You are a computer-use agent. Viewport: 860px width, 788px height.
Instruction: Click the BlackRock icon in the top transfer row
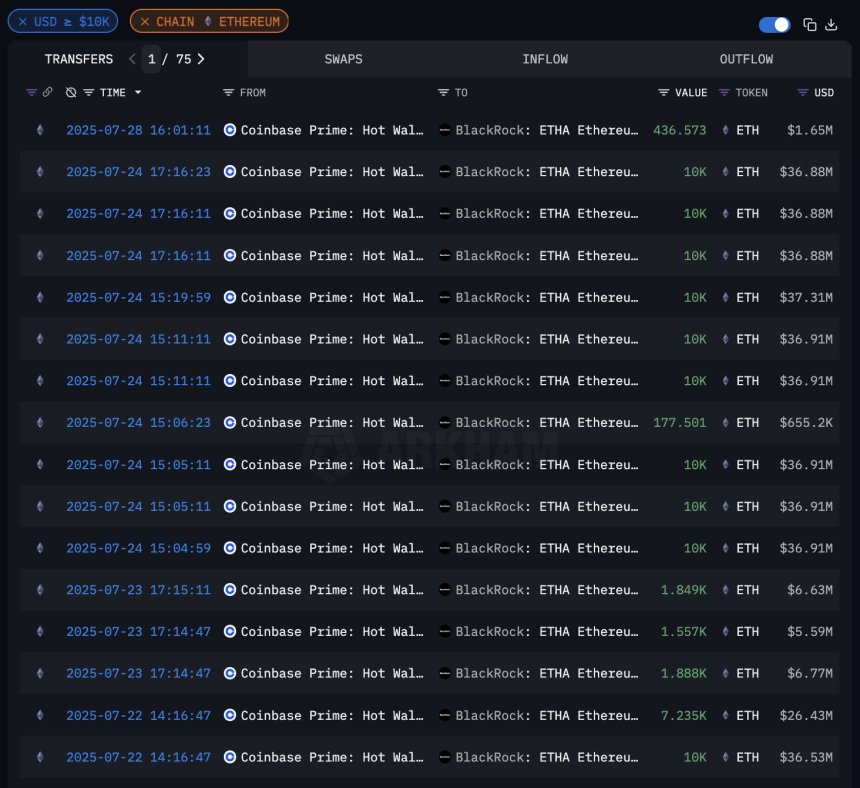444,130
